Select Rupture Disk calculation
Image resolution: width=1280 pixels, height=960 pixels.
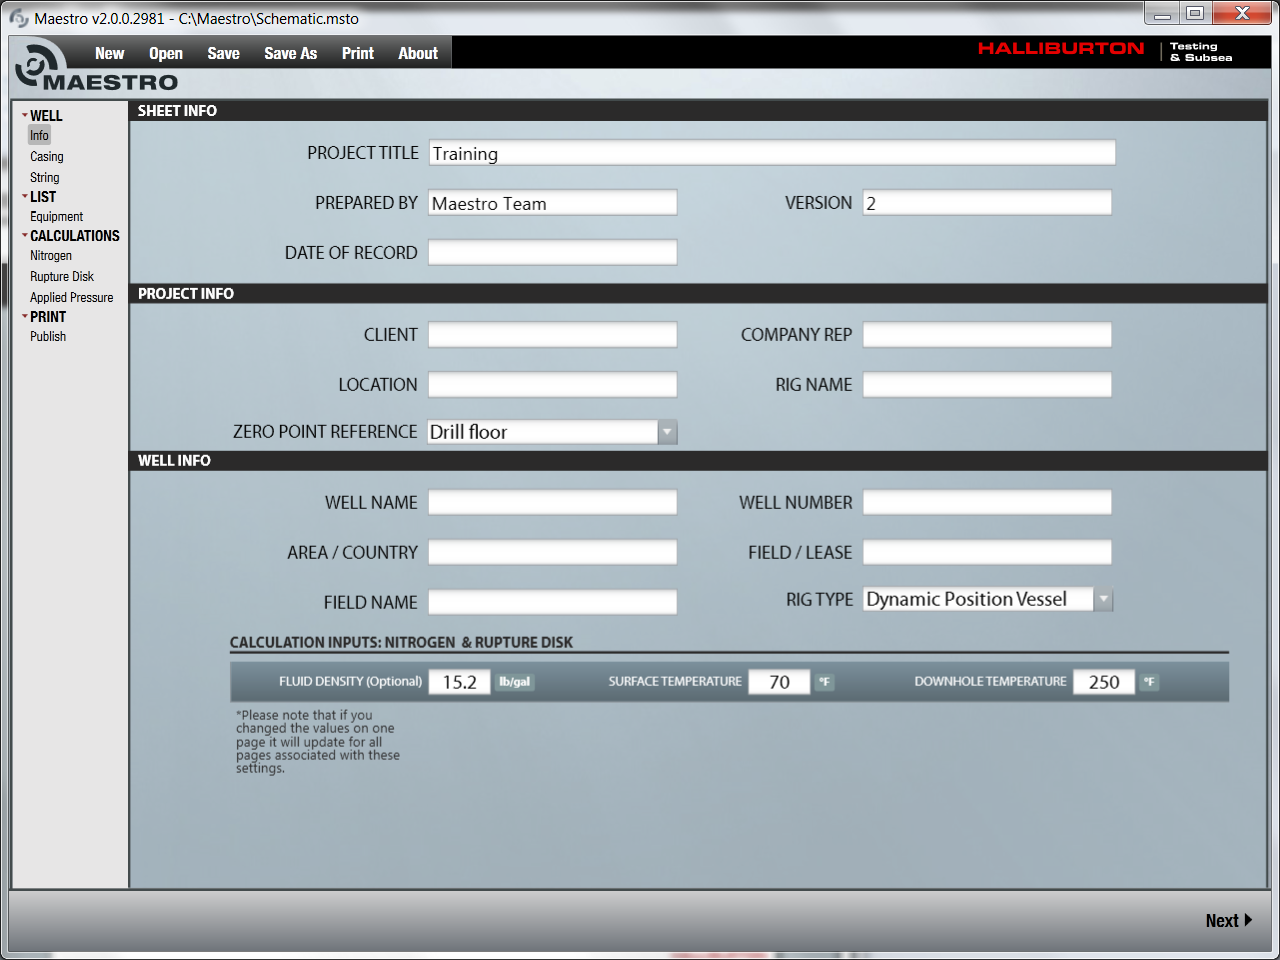(62, 277)
